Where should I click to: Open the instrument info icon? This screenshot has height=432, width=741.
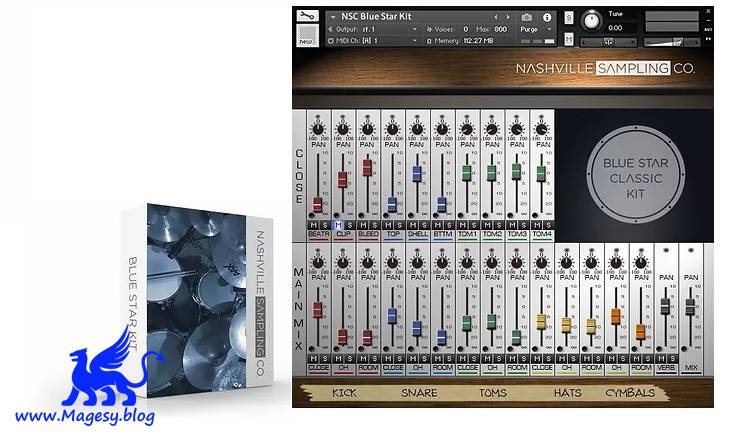(547, 17)
